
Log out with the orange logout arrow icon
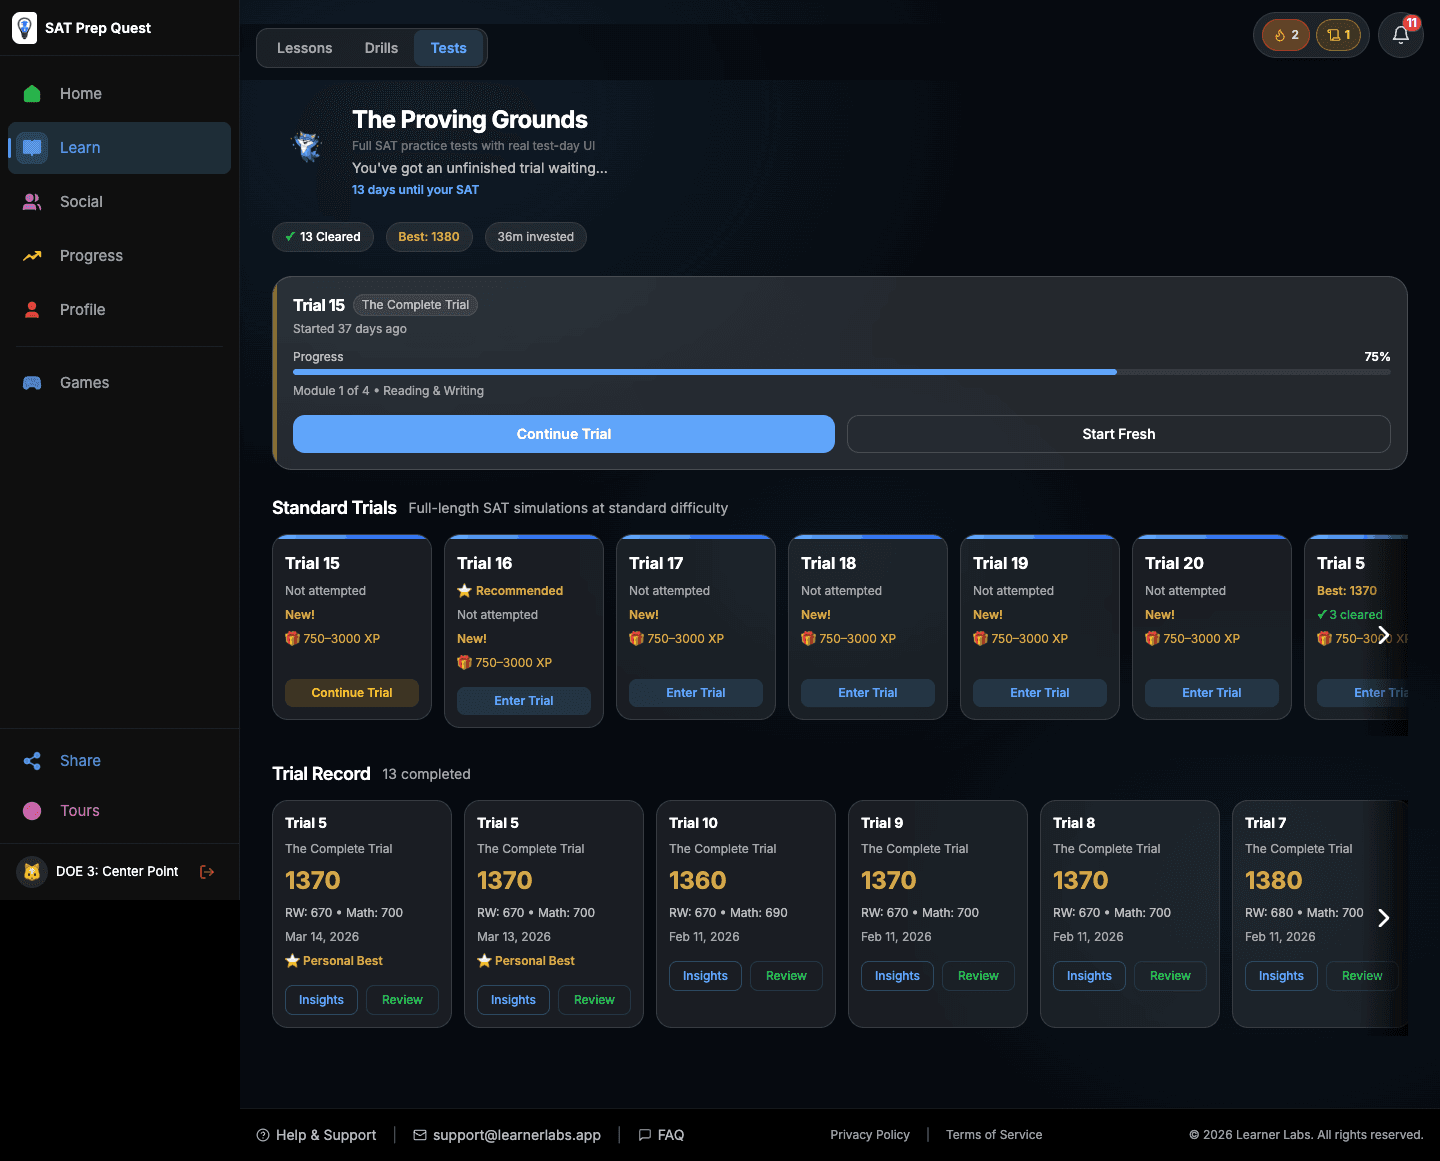click(x=207, y=871)
